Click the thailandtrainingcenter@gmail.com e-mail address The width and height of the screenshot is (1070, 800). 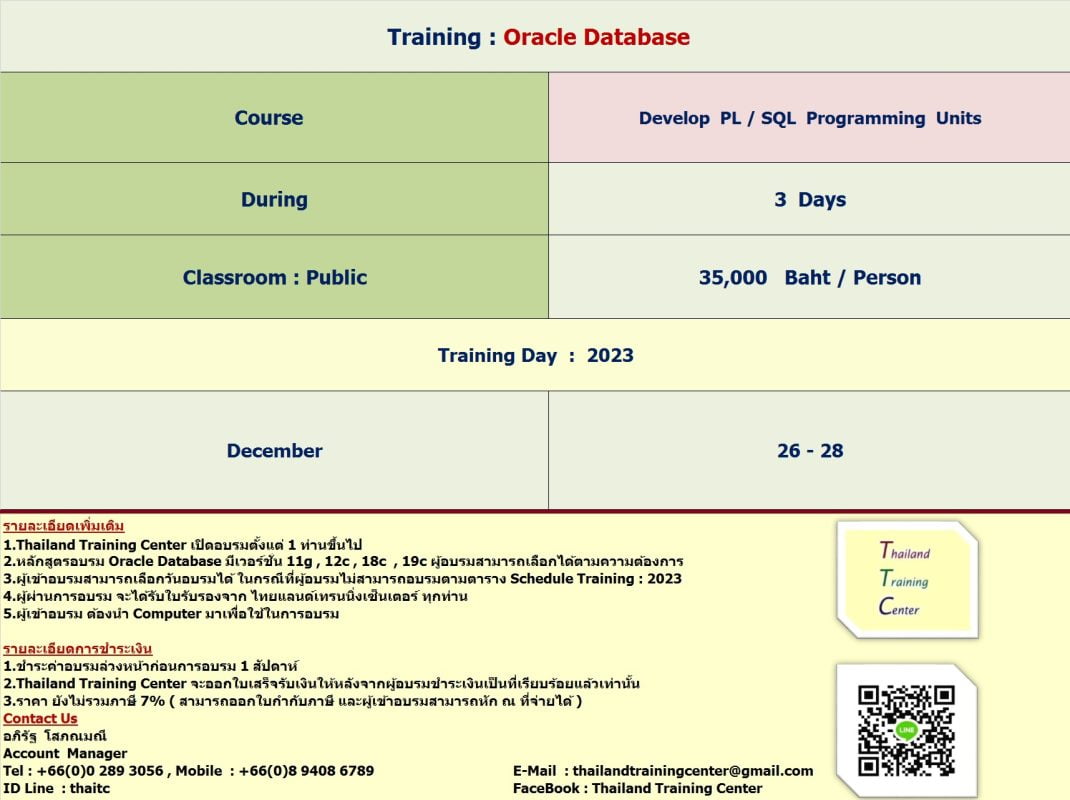(x=693, y=771)
